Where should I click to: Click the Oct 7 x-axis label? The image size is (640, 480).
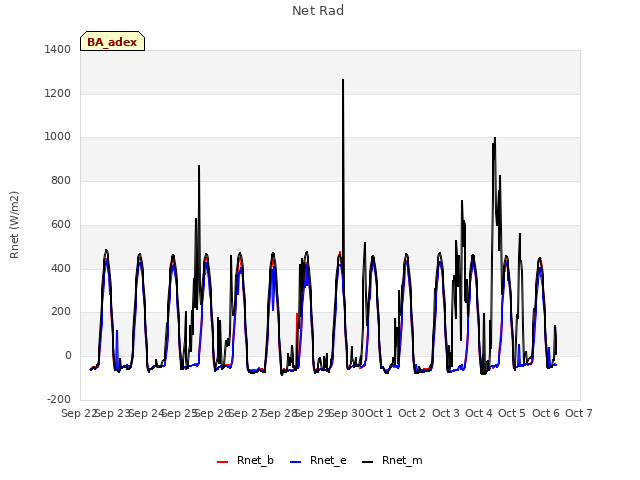579,413
